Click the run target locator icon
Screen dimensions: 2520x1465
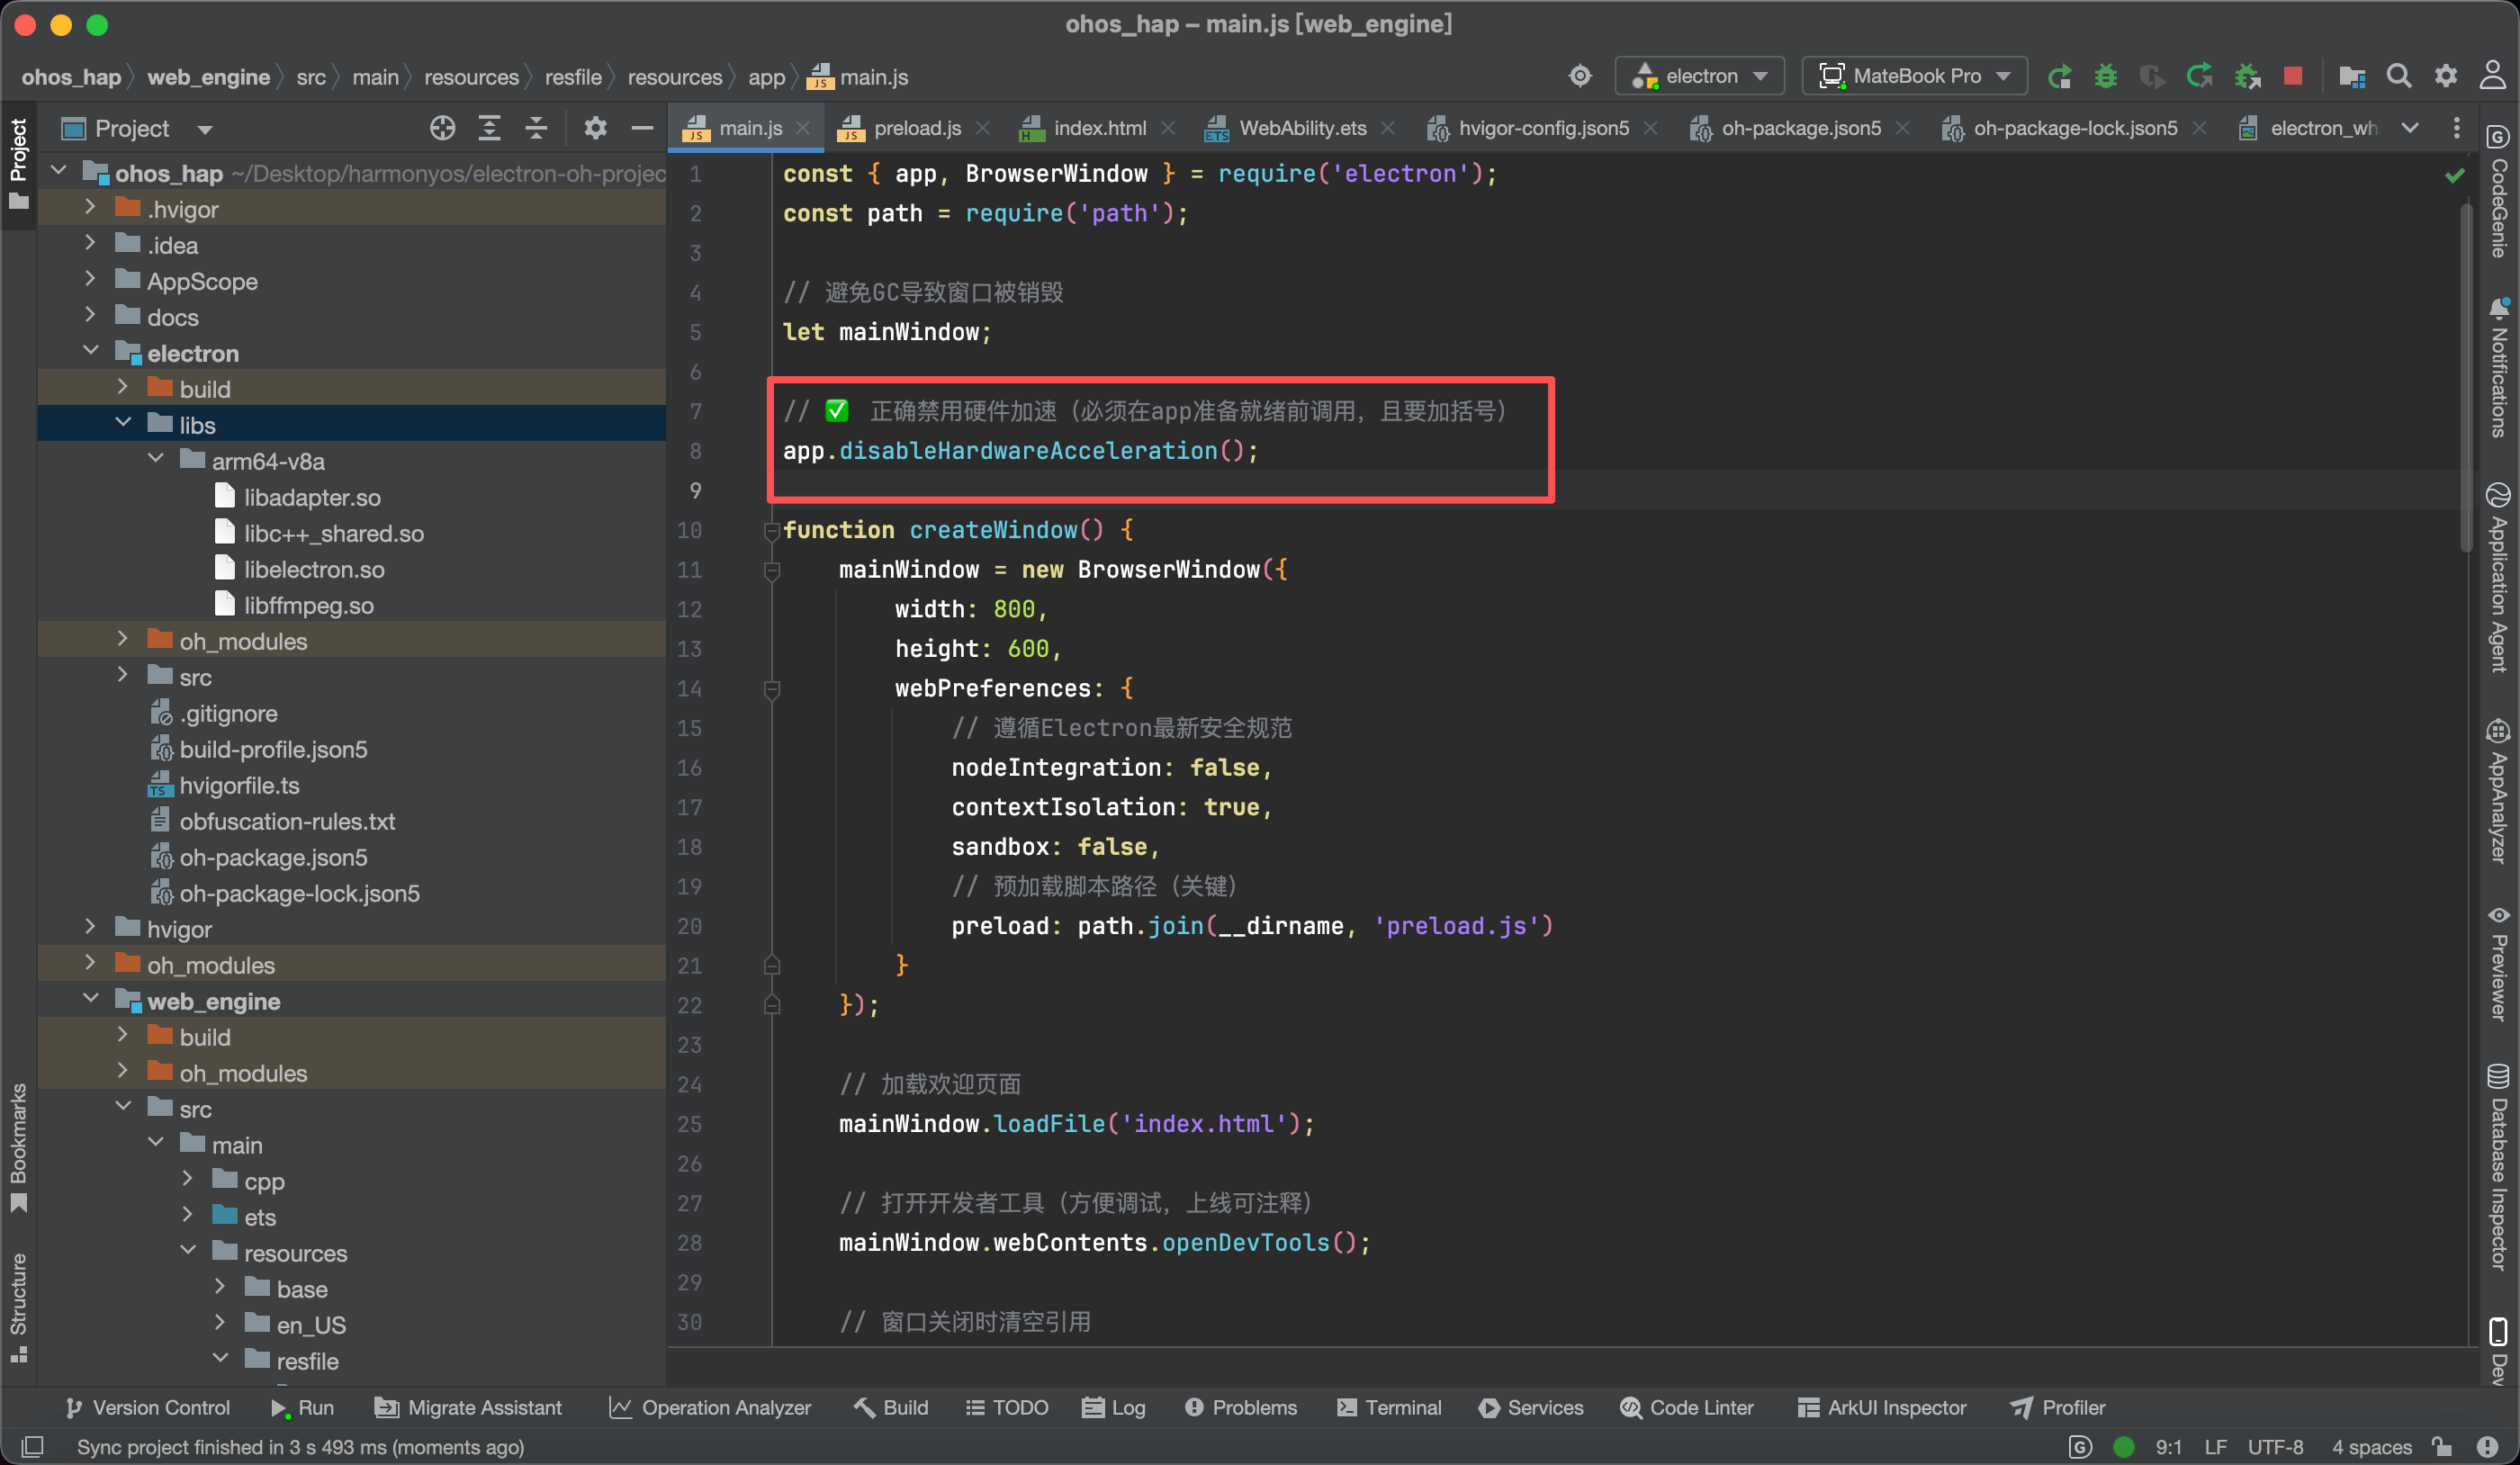[1580, 76]
